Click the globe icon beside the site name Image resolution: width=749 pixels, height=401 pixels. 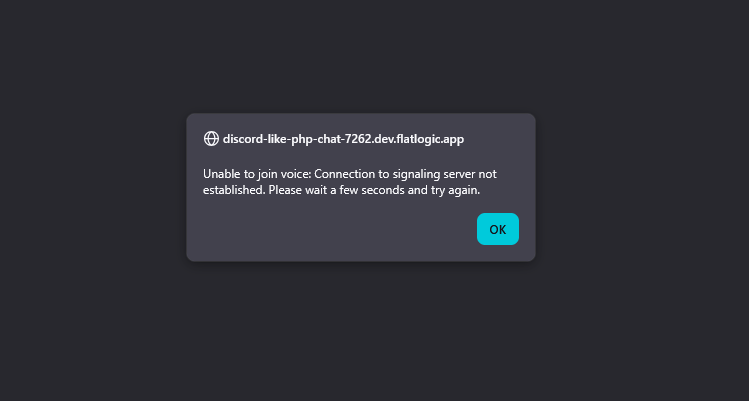[211, 139]
